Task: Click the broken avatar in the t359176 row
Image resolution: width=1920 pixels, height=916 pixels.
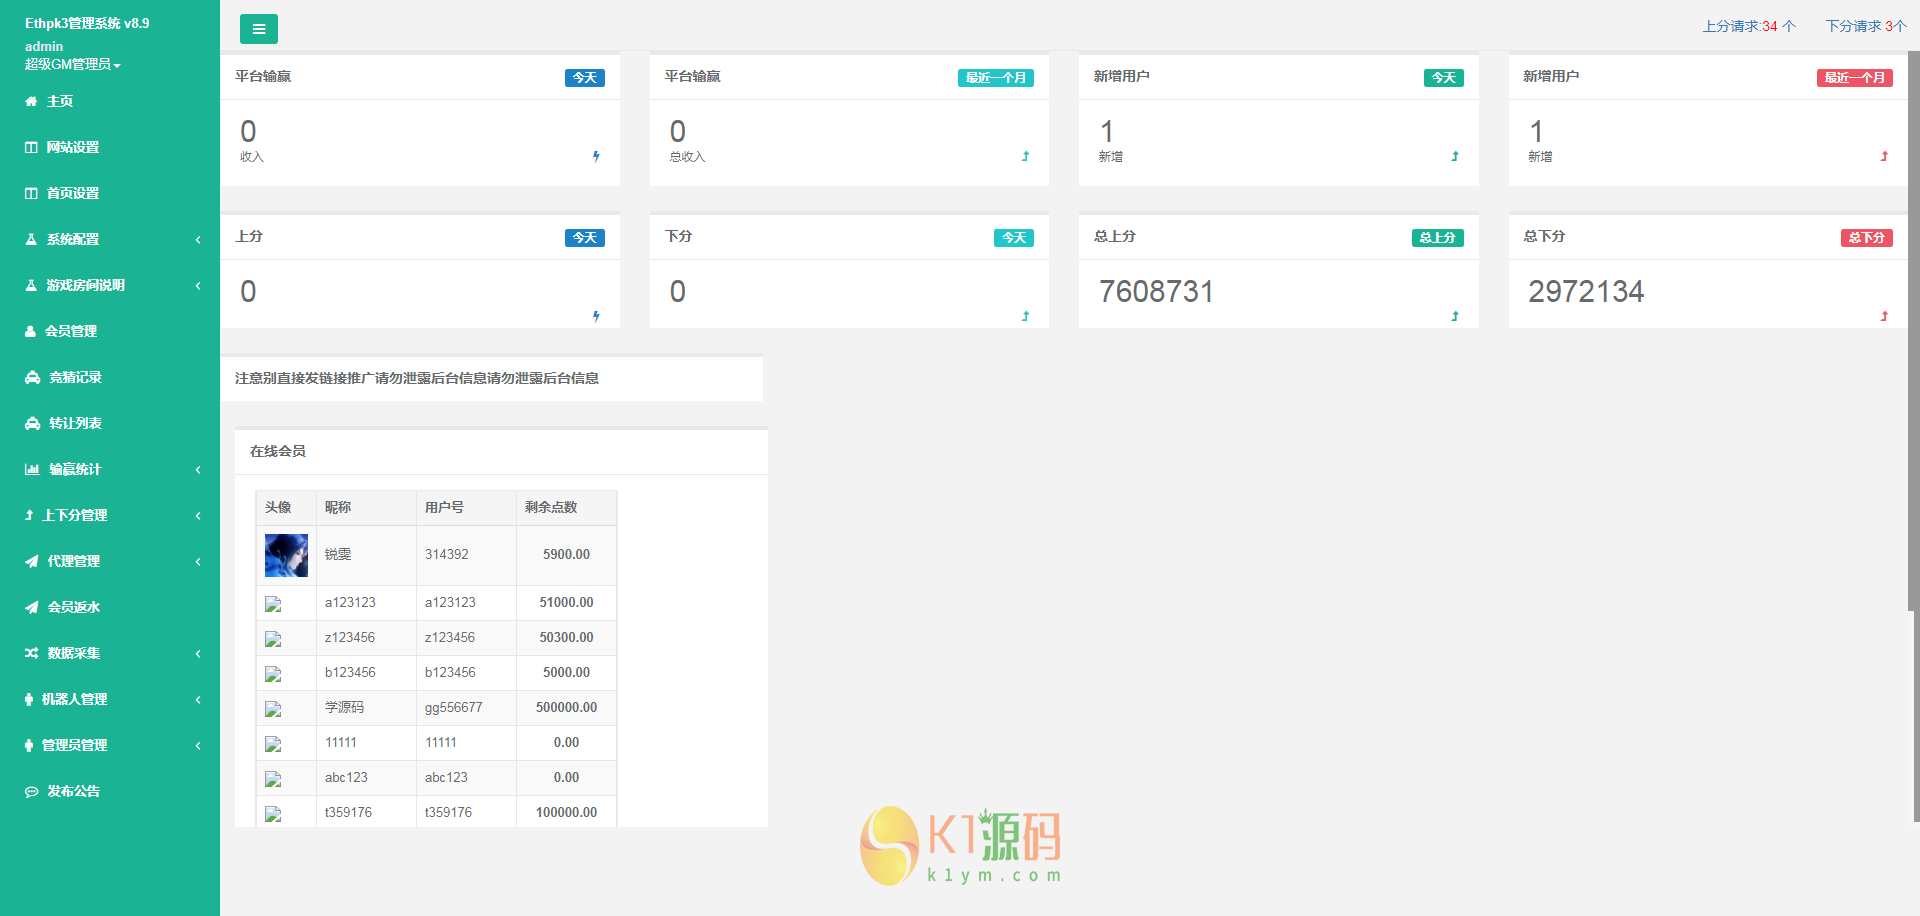Action: pos(273,814)
